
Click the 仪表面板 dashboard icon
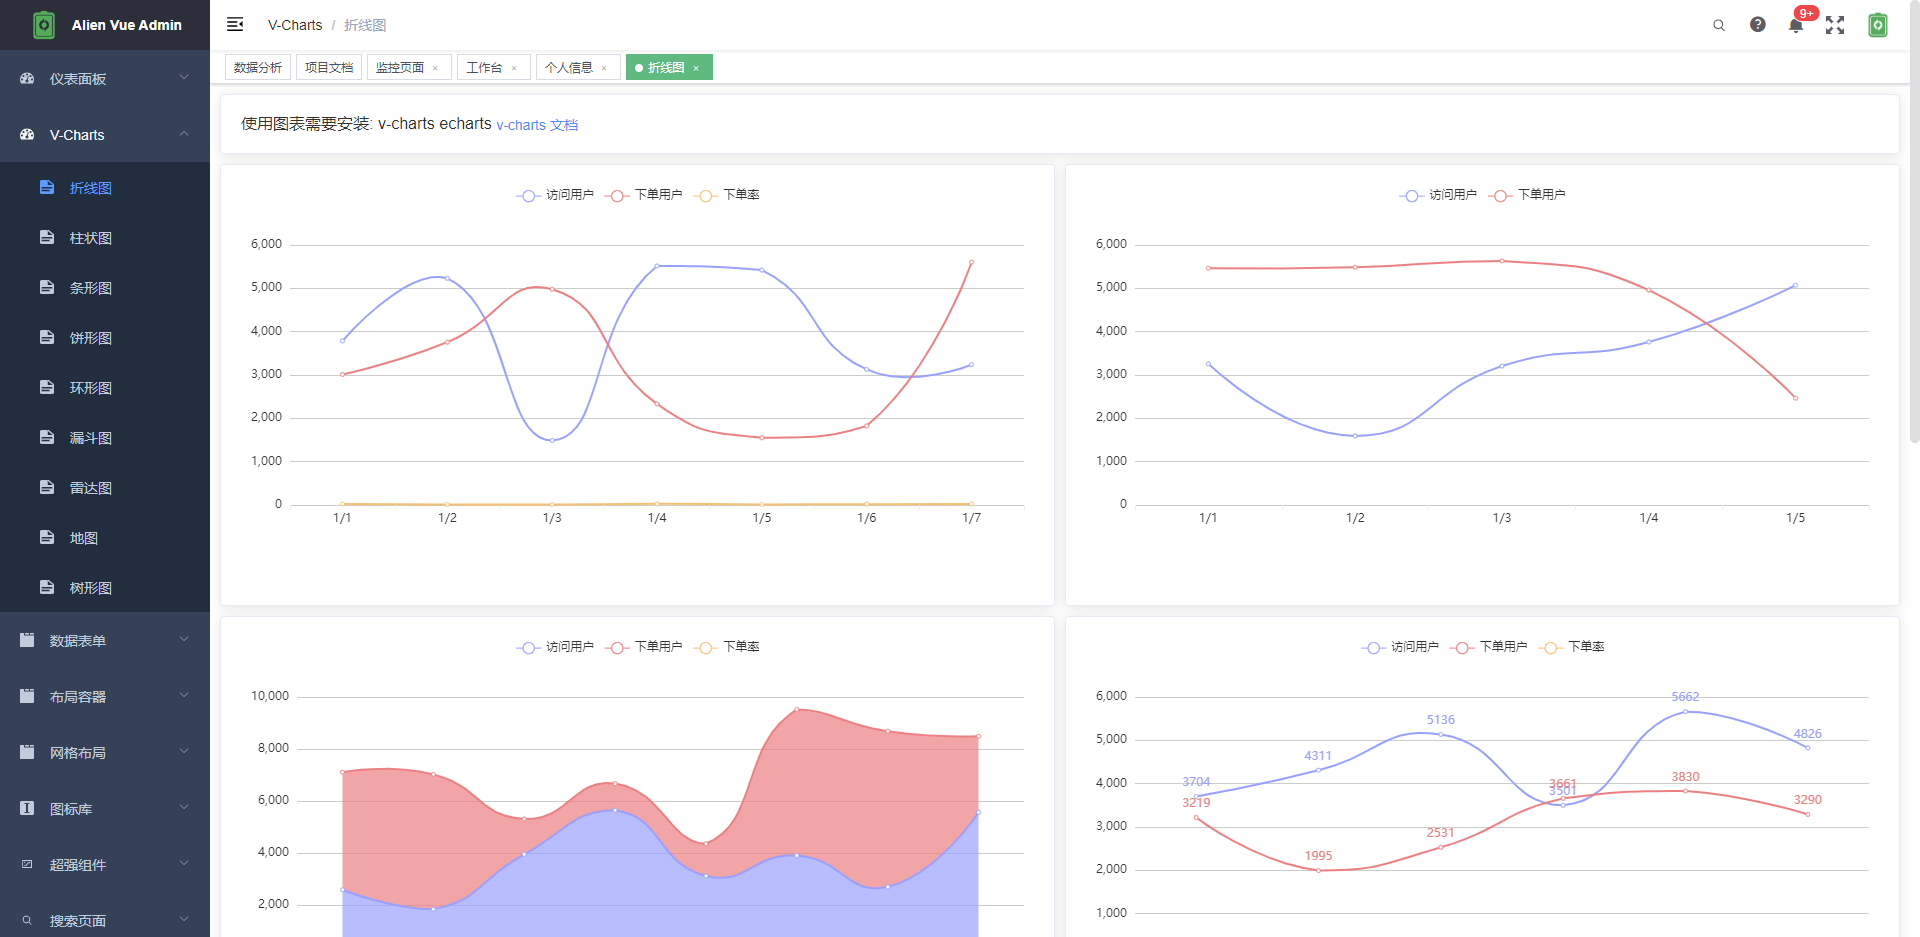point(27,78)
